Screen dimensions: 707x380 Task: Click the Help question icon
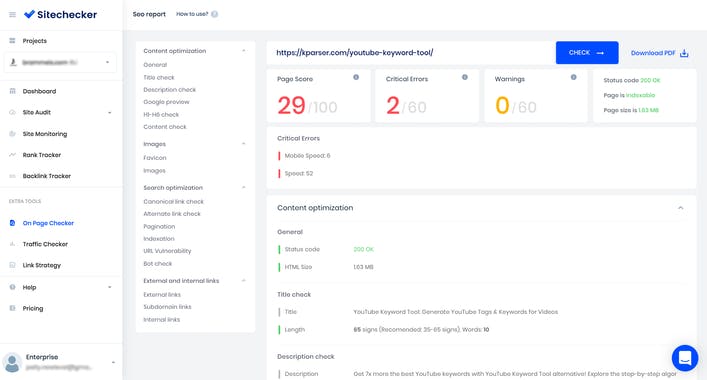[x=12, y=287]
